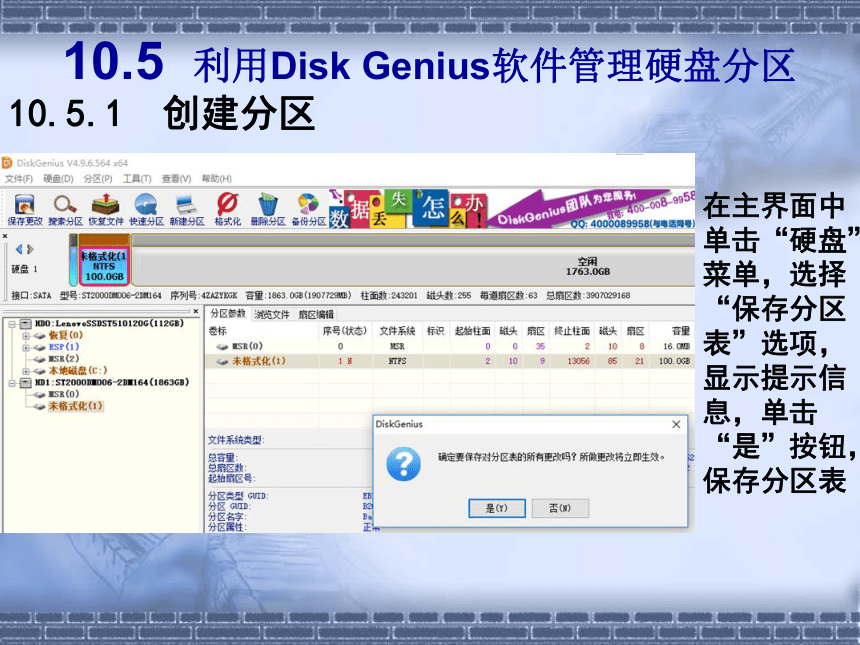Select MSR(0) row in partition table

[x=449, y=347]
